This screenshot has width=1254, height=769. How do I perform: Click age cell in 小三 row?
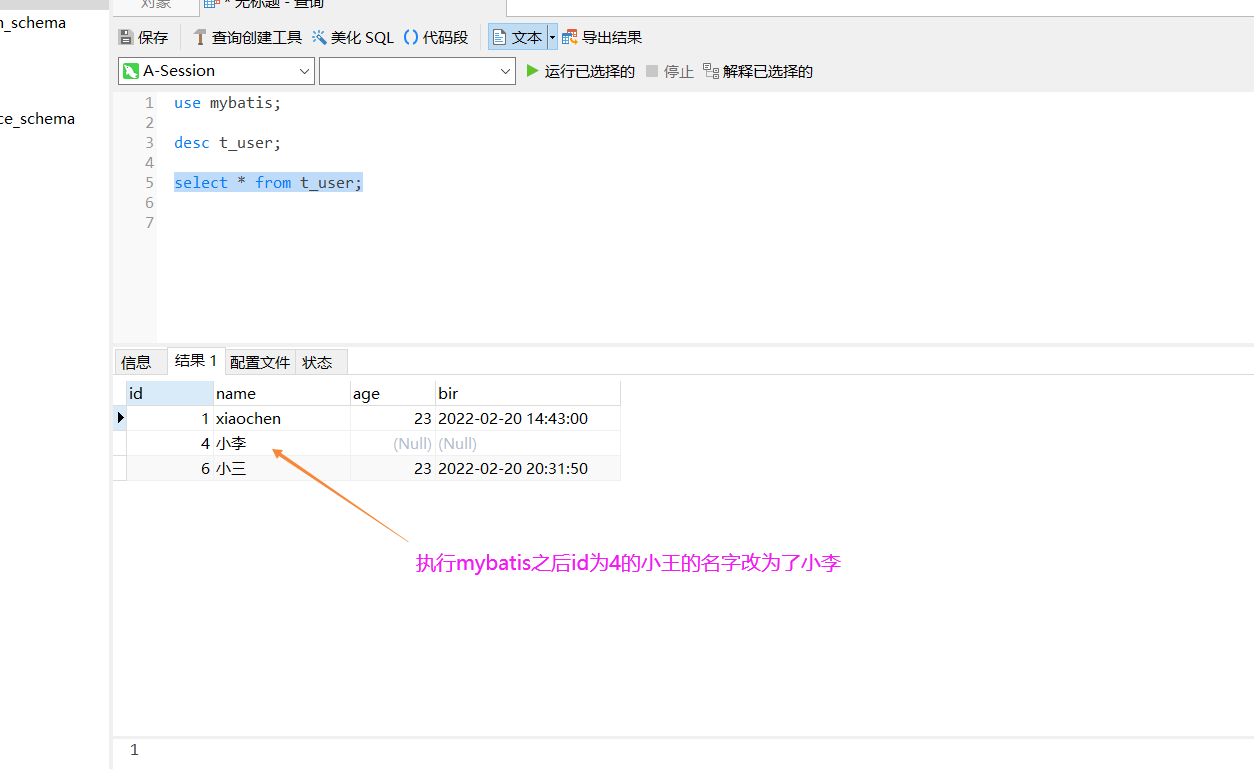coord(393,468)
